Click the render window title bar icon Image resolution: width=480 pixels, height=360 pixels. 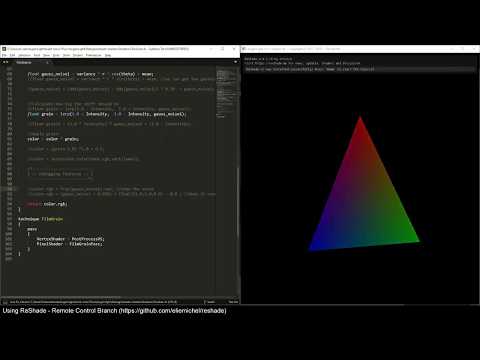(244, 49)
